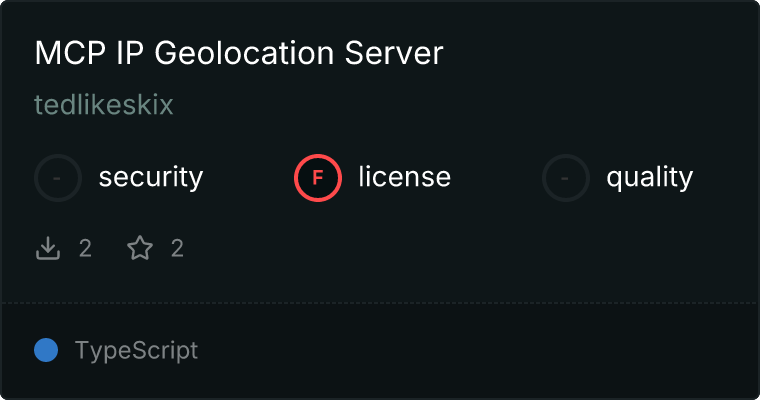Screen dimensions: 760x400
Task: Click blank space right of the server title
Action: [600, 54]
